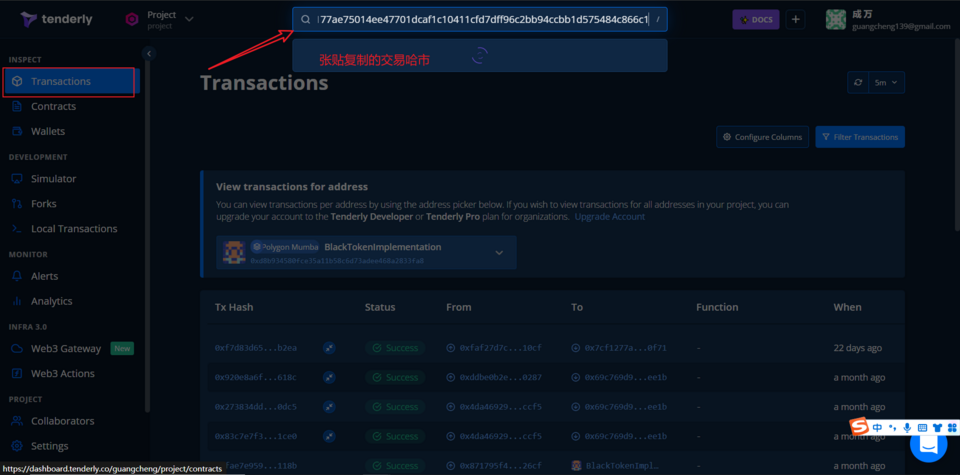This screenshot has height=475, width=960.
Task: Open the Transactions sidebar item
Action: tap(71, 81)
